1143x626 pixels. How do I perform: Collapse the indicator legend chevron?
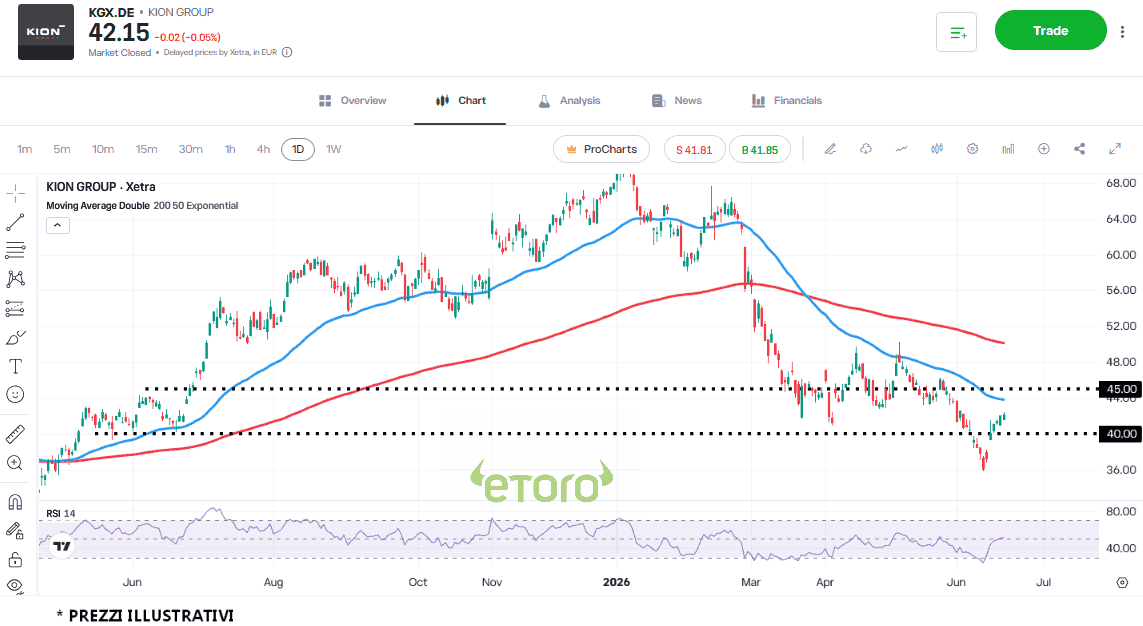(58, 225)
